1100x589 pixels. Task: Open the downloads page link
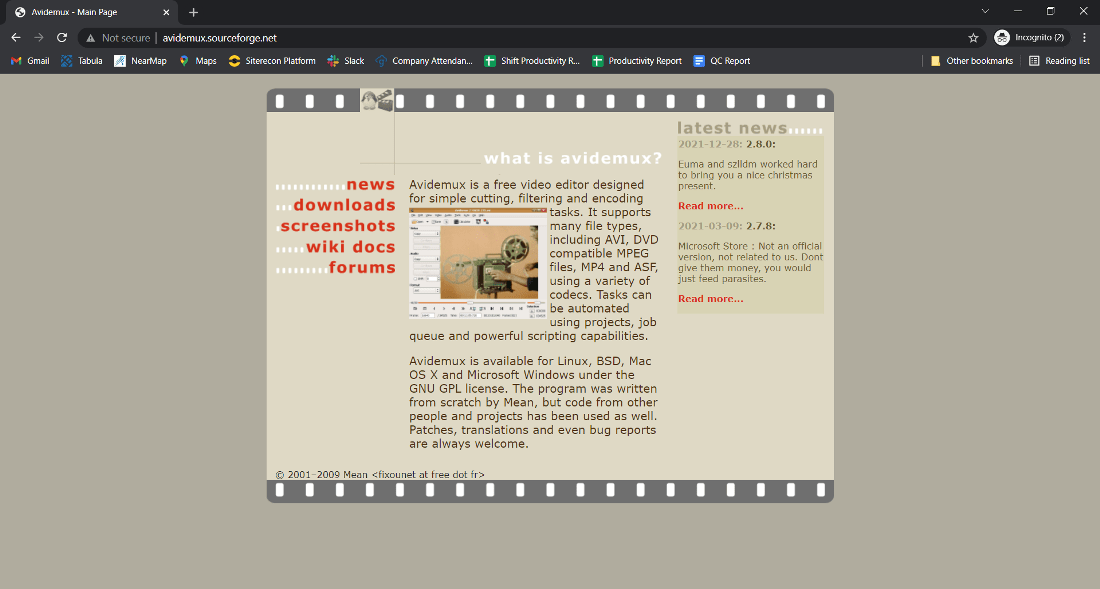[x=344, y=205]
